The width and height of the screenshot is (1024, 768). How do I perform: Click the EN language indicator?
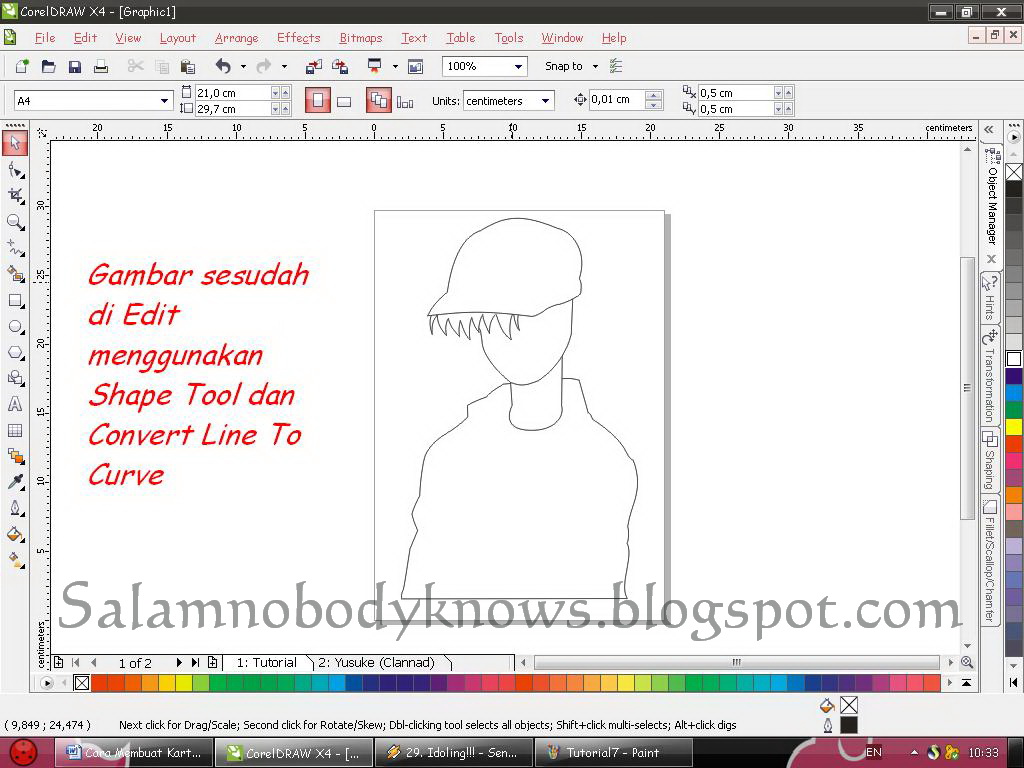tap(874, 752)
